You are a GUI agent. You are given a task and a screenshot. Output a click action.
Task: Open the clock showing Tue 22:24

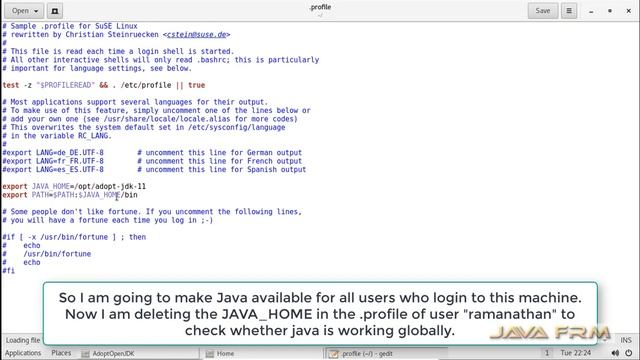click(x=576, y=353)
